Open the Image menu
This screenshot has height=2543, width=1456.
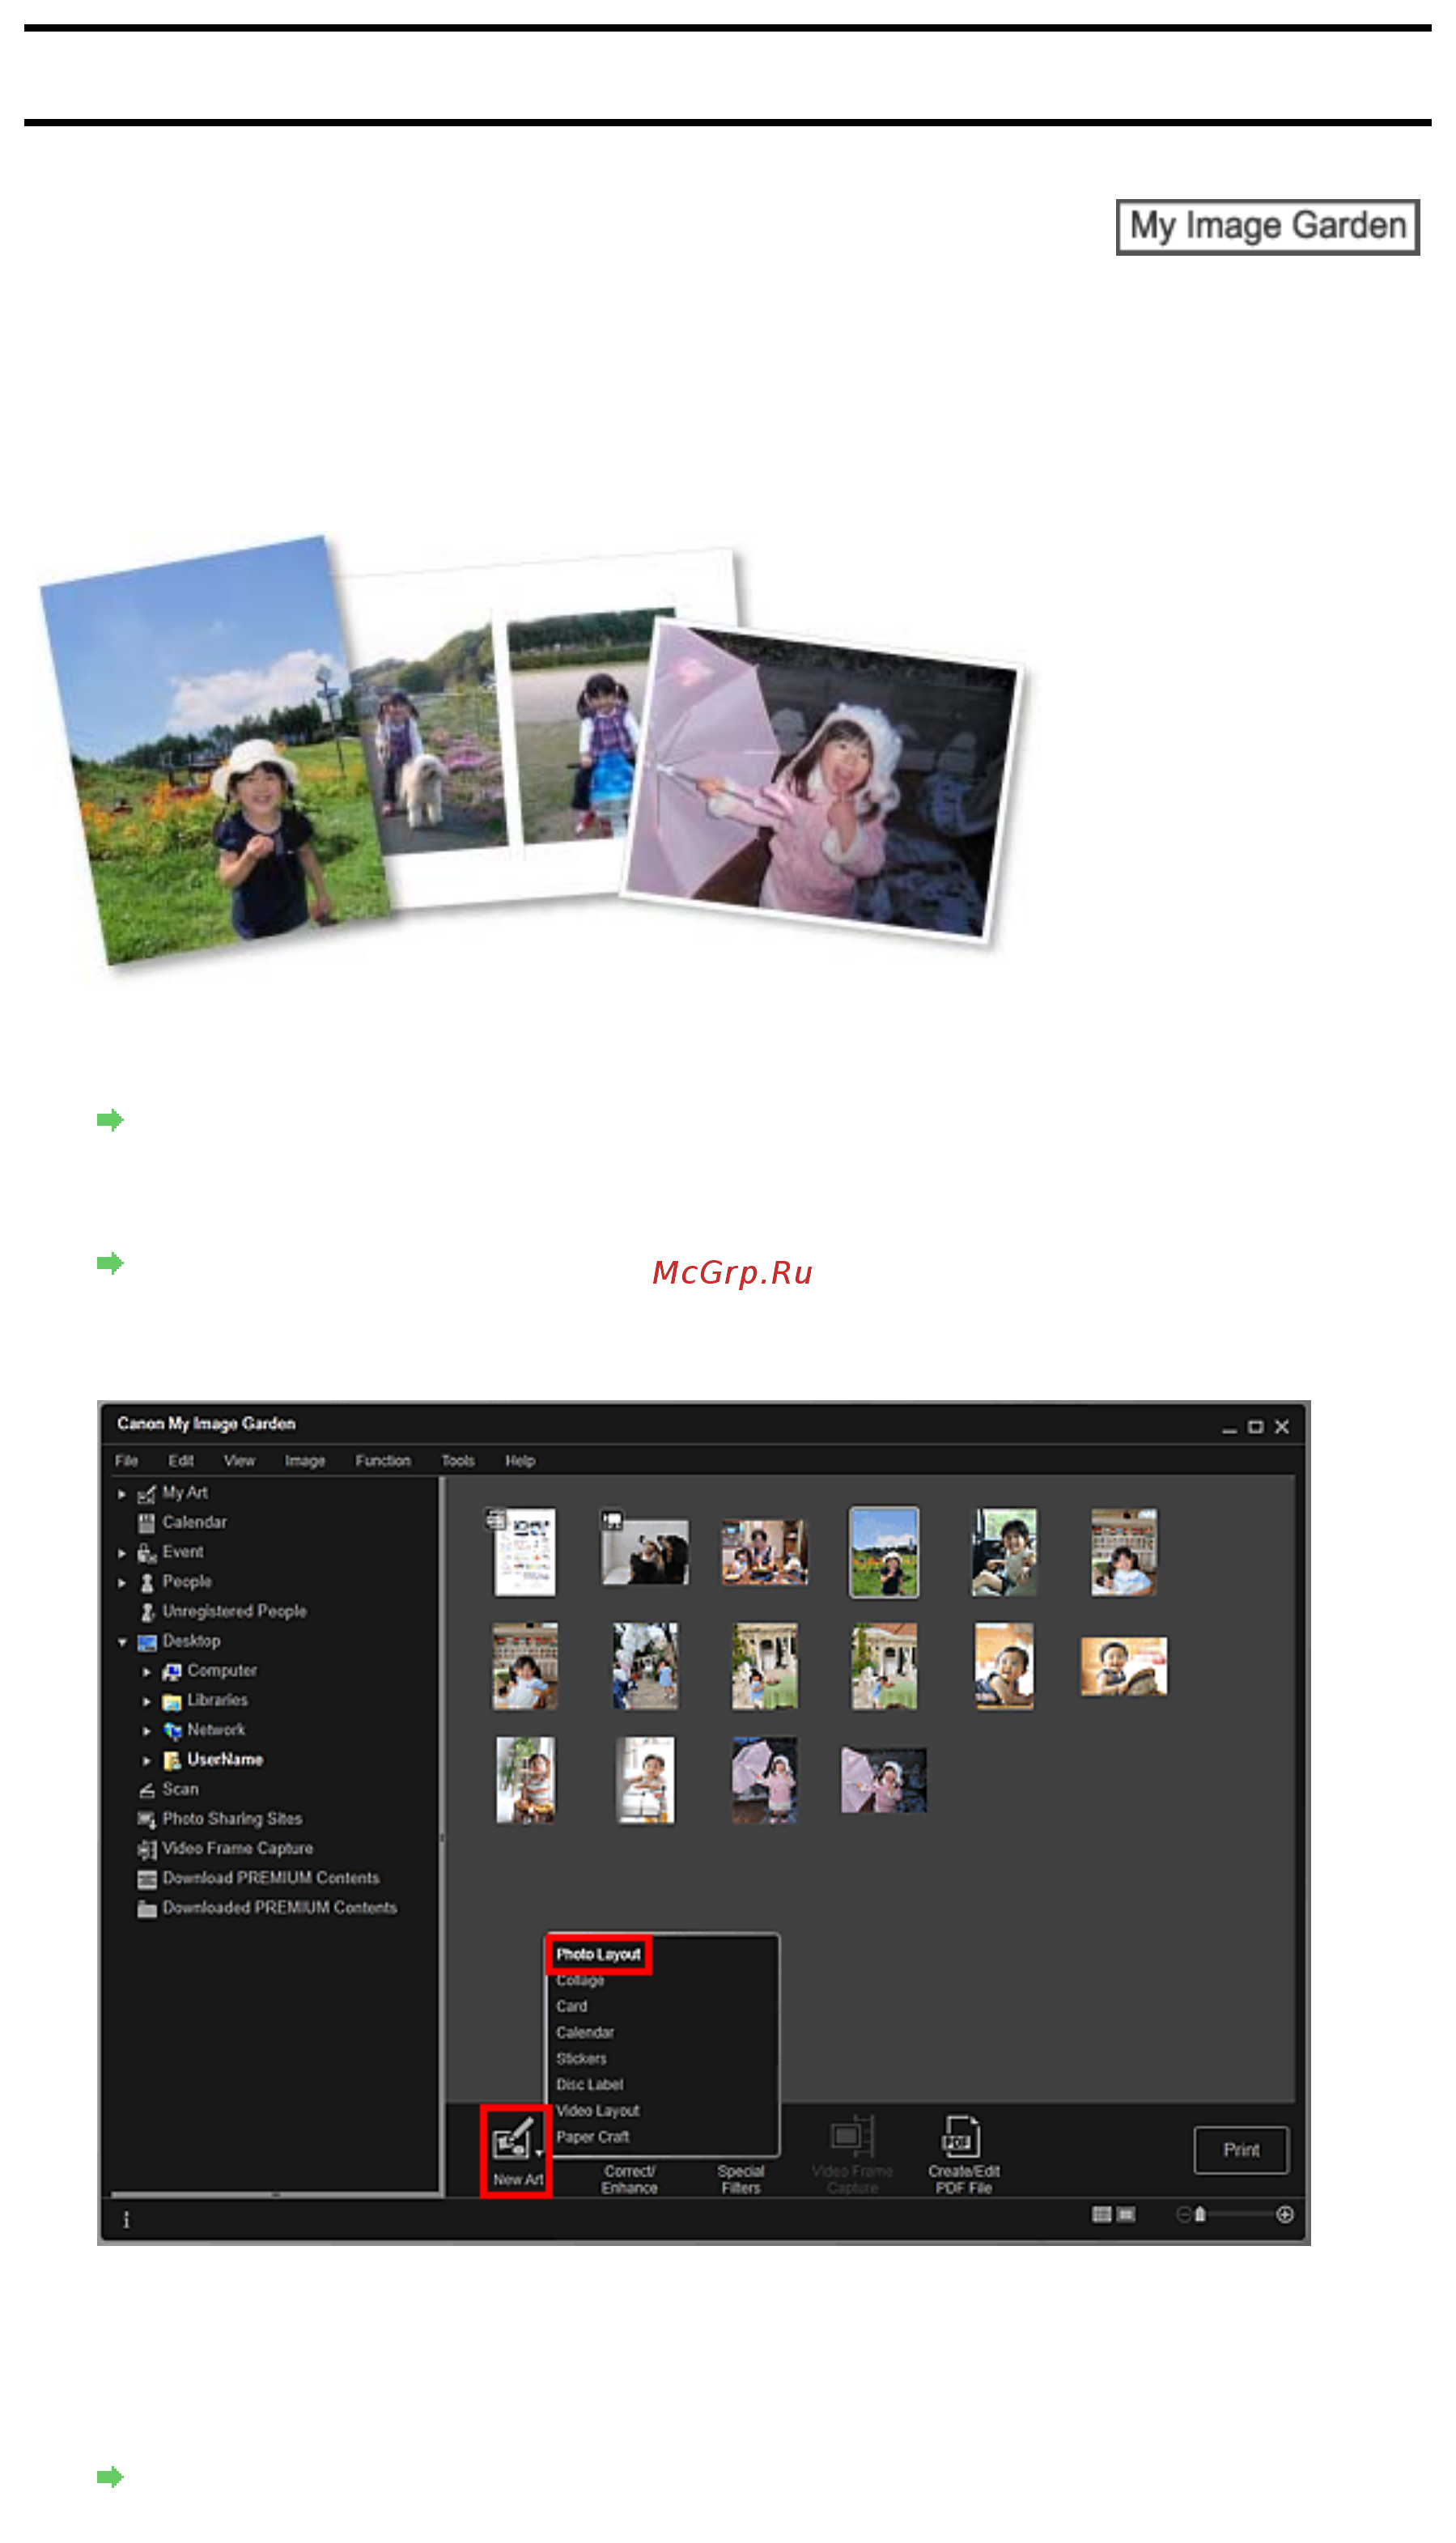point(305,1461)
